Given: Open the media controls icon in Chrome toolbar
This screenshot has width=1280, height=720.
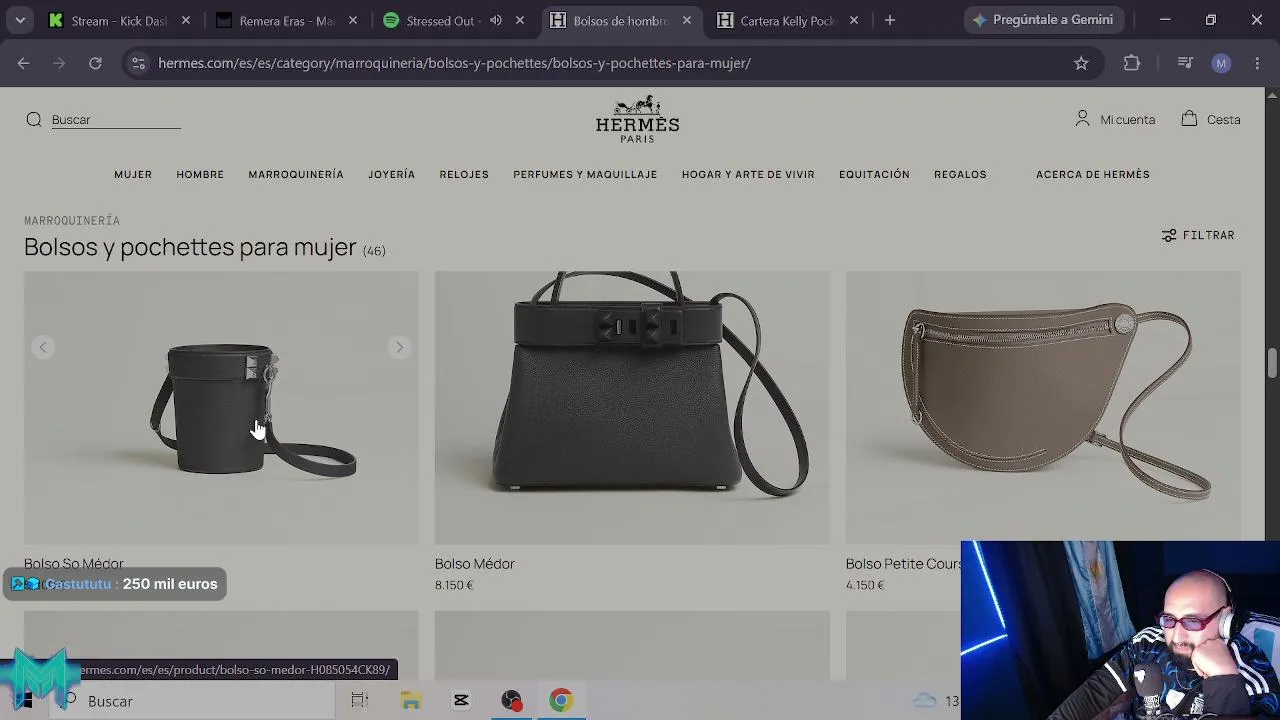Looking at the screenshot, I should click(x=1185, y=63).
